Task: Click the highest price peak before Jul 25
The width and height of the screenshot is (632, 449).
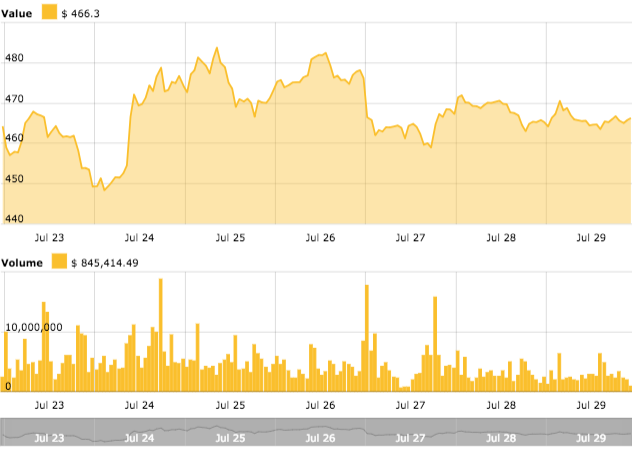Action: coord(216,47)
